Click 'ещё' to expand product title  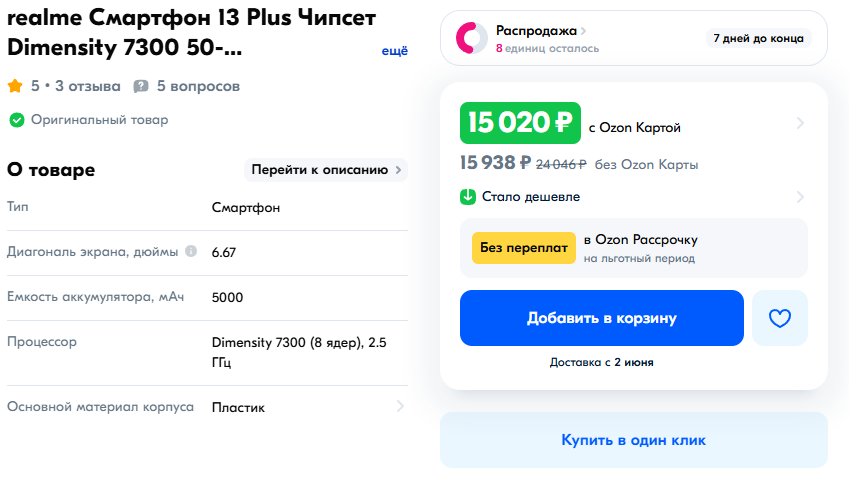[x=395, y=50]
